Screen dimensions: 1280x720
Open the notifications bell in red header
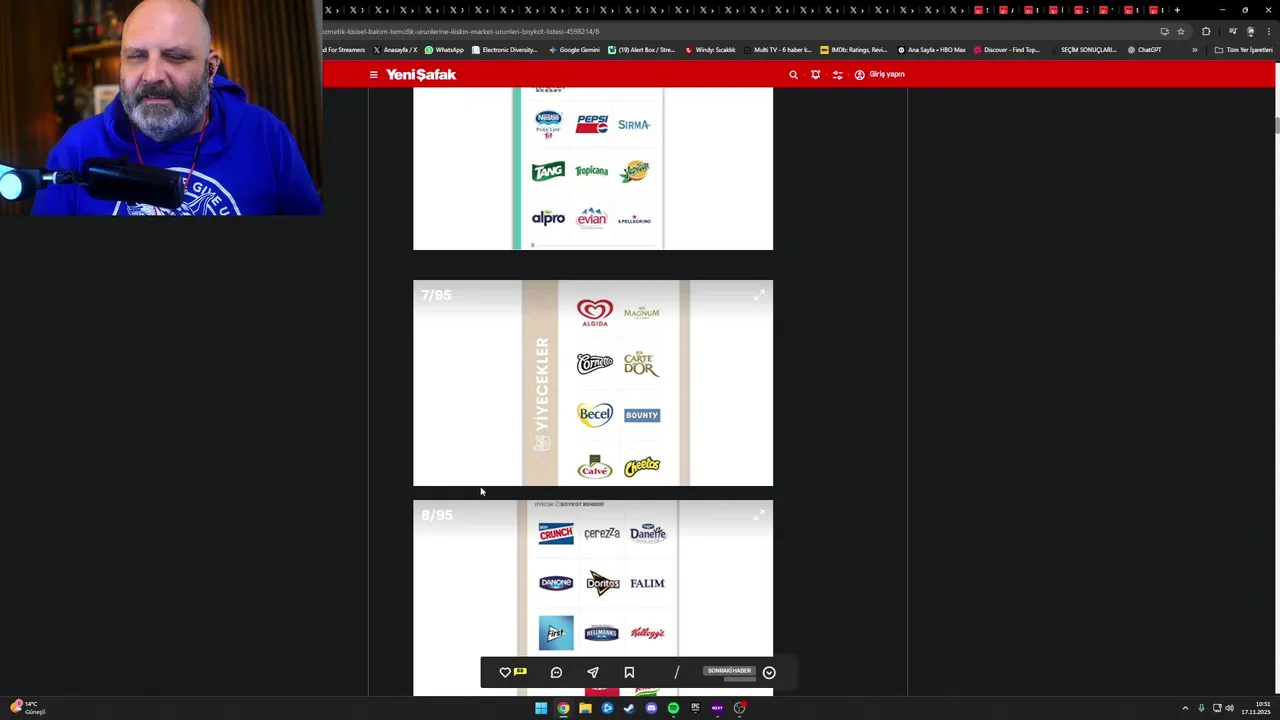click(816, 74)
